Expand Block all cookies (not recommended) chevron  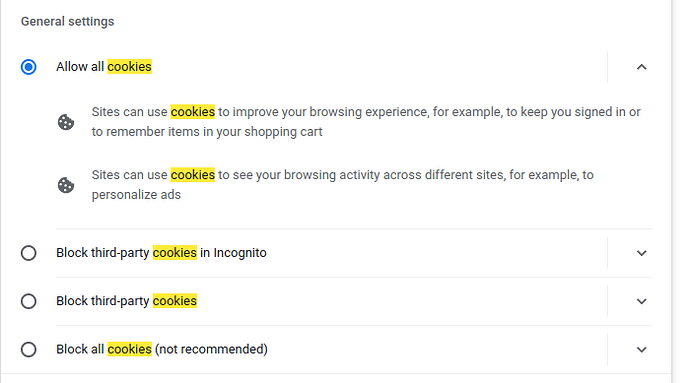click(x=642, y=350)
